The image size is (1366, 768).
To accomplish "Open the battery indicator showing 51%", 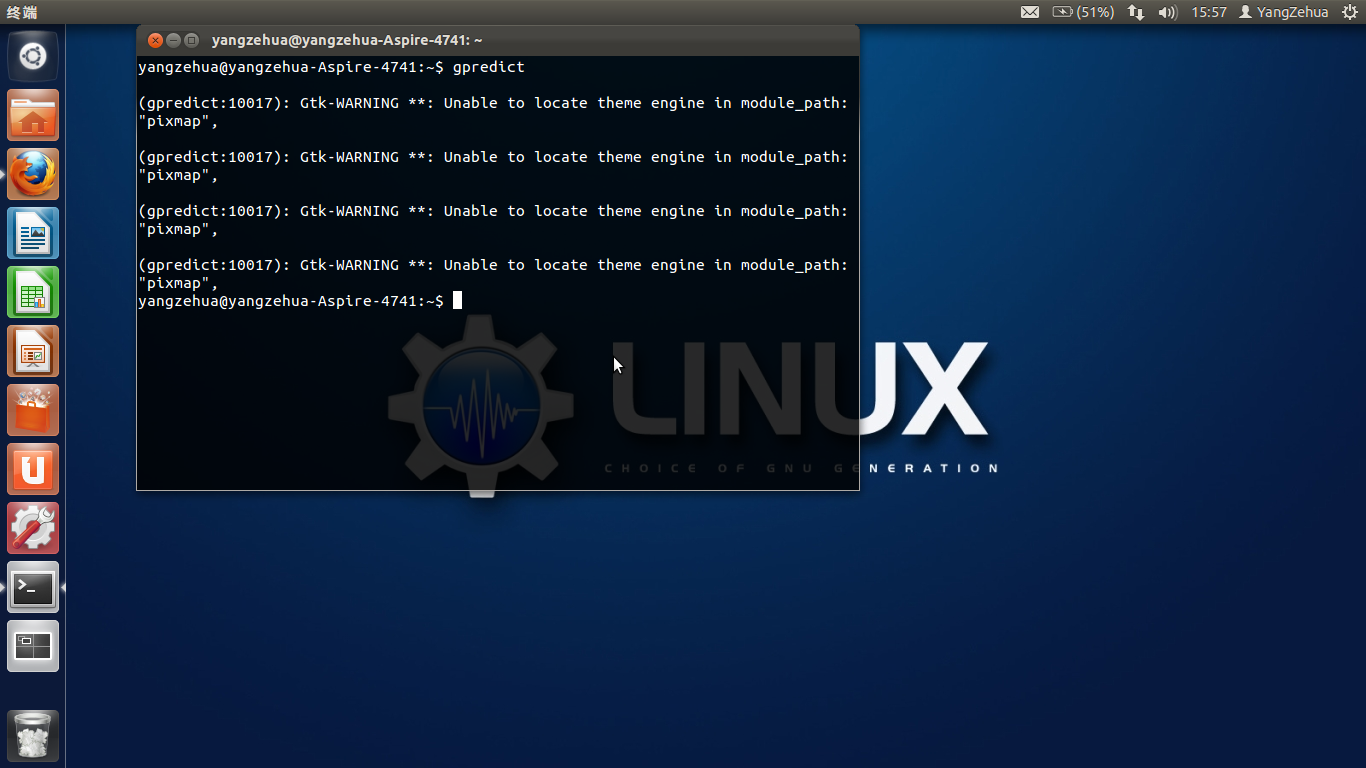I will click(x=1082, y=12).
